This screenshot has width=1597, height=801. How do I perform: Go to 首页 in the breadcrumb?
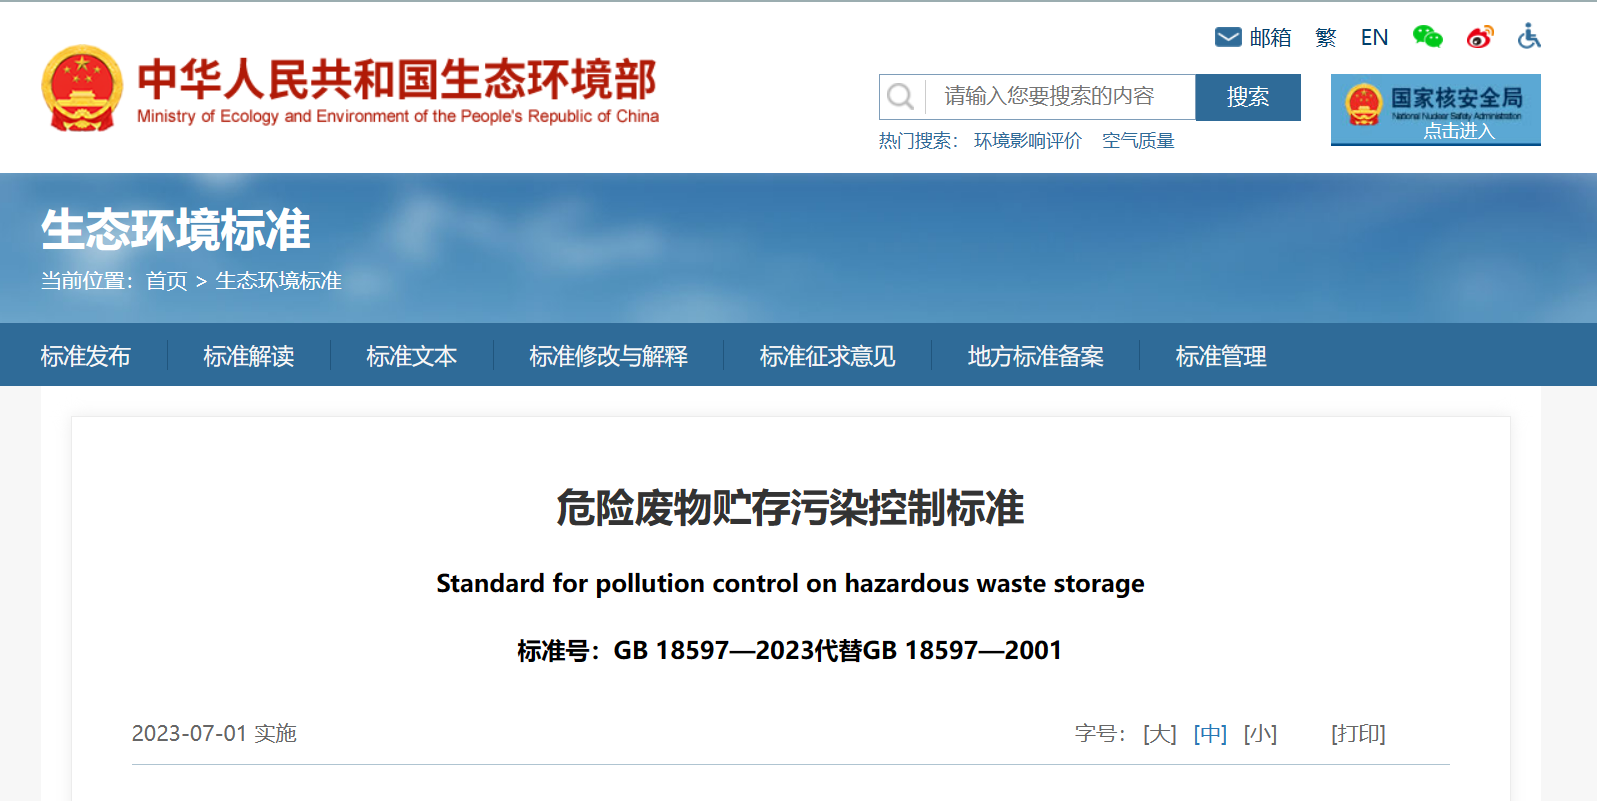[166, 281]
